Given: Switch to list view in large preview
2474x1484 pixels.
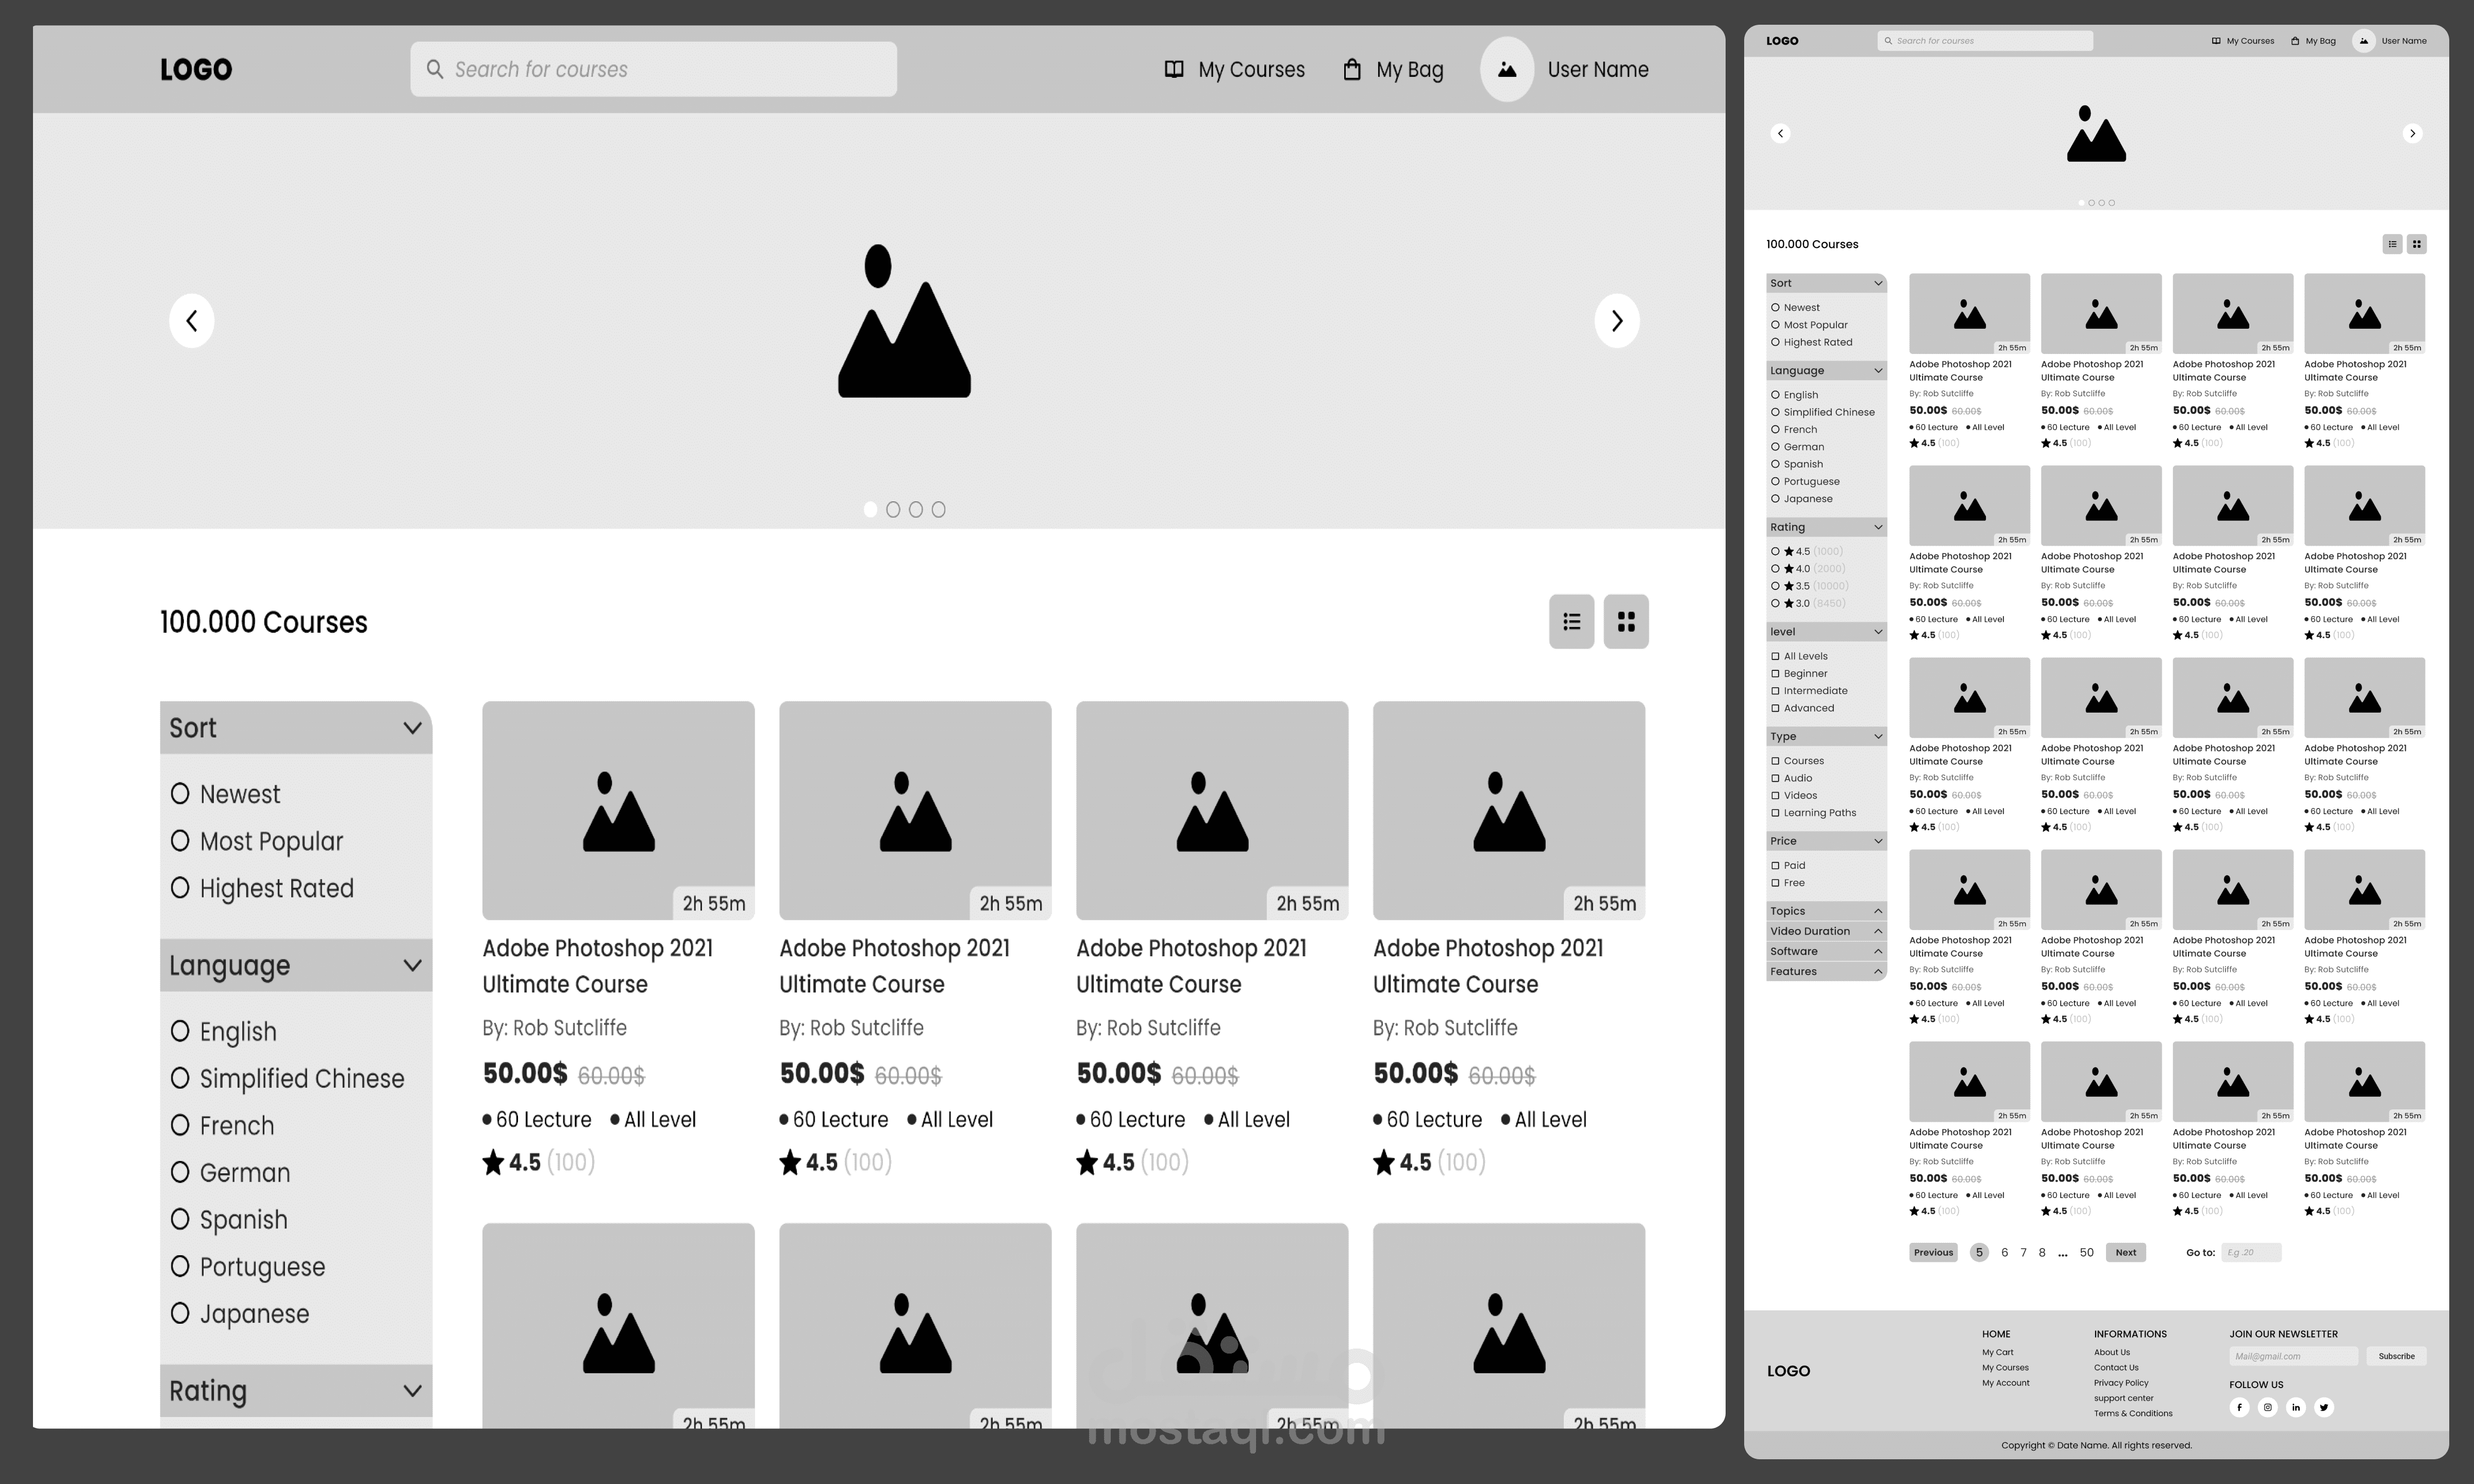Looking at the screenshot, I should pos(1571,622).
